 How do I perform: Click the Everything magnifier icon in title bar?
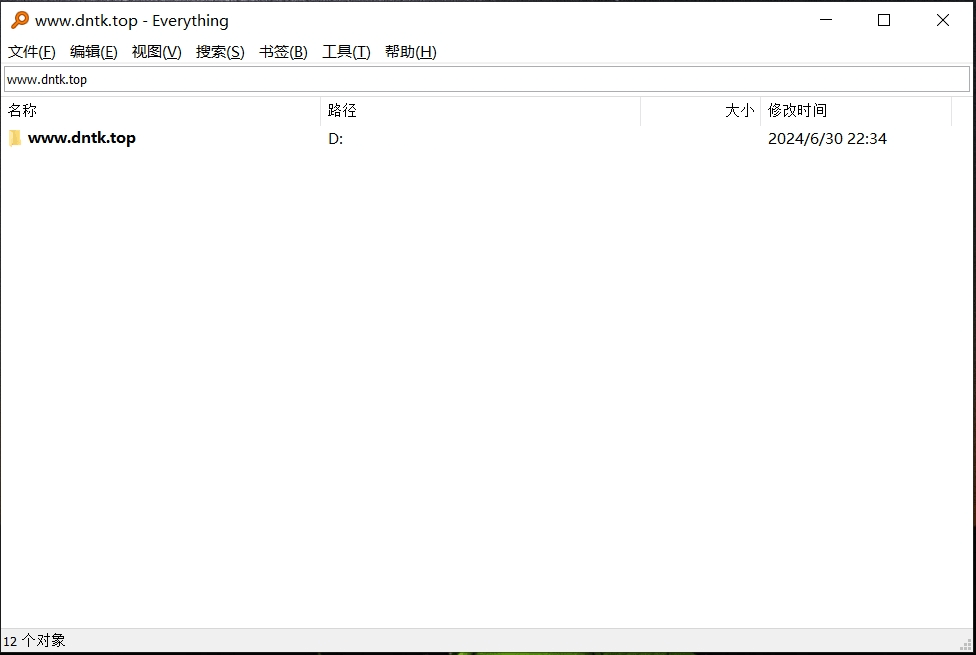20,20
